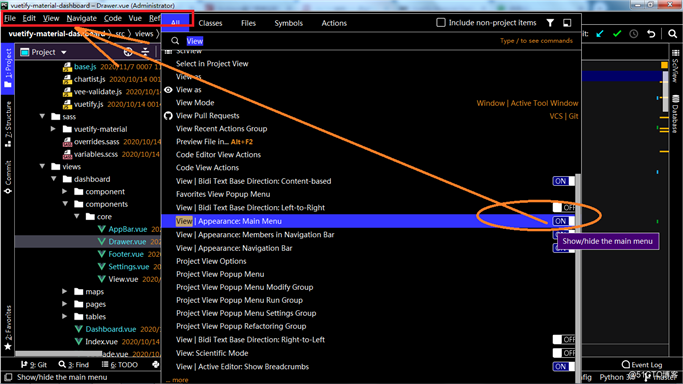Open the Git tool window button
The height and width of the screenshot is (384, 683).
coord(34,365)
